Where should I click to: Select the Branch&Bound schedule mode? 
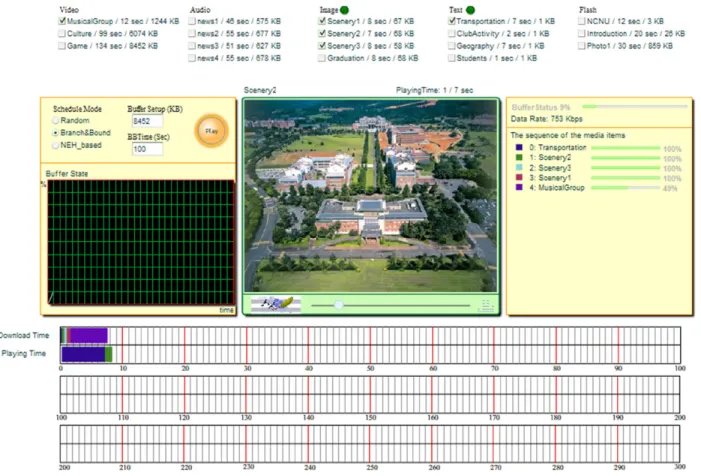(x=55, y=133)
